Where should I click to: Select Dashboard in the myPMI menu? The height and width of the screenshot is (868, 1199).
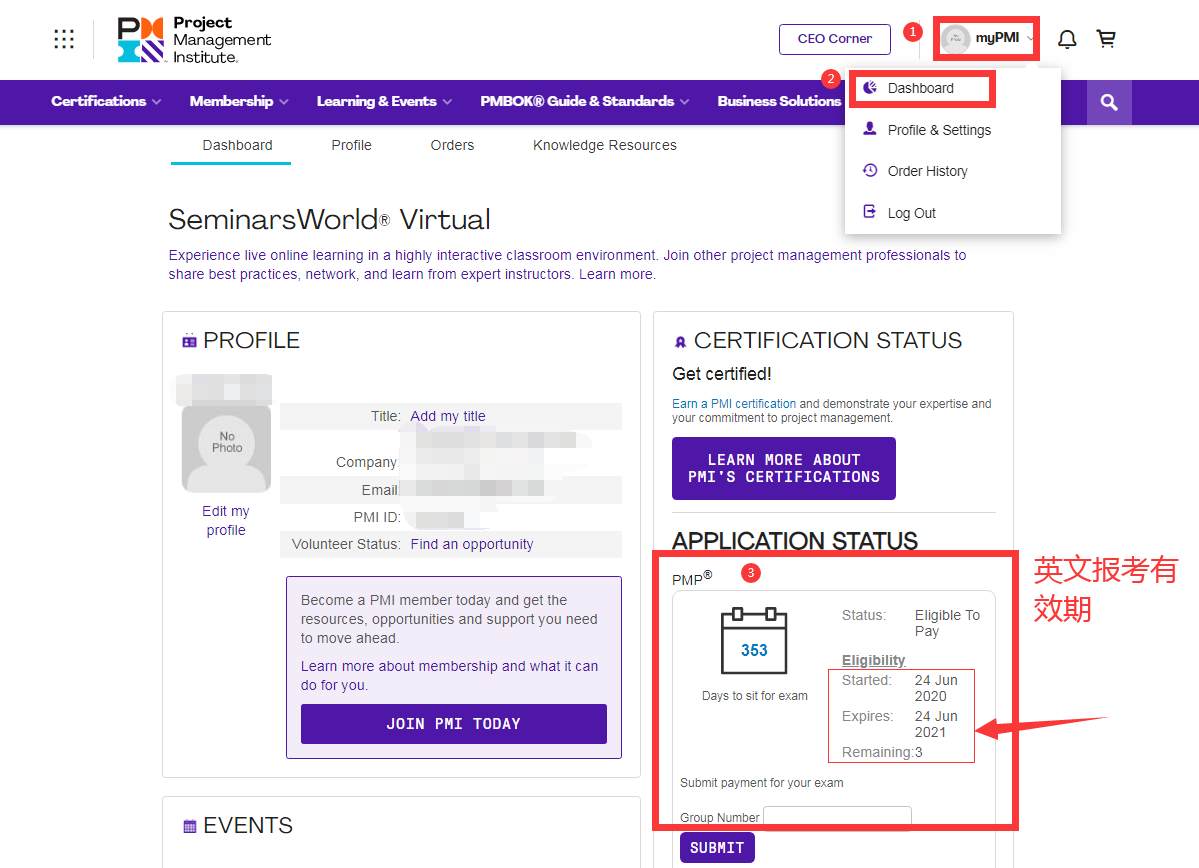(x=921, y=89)
